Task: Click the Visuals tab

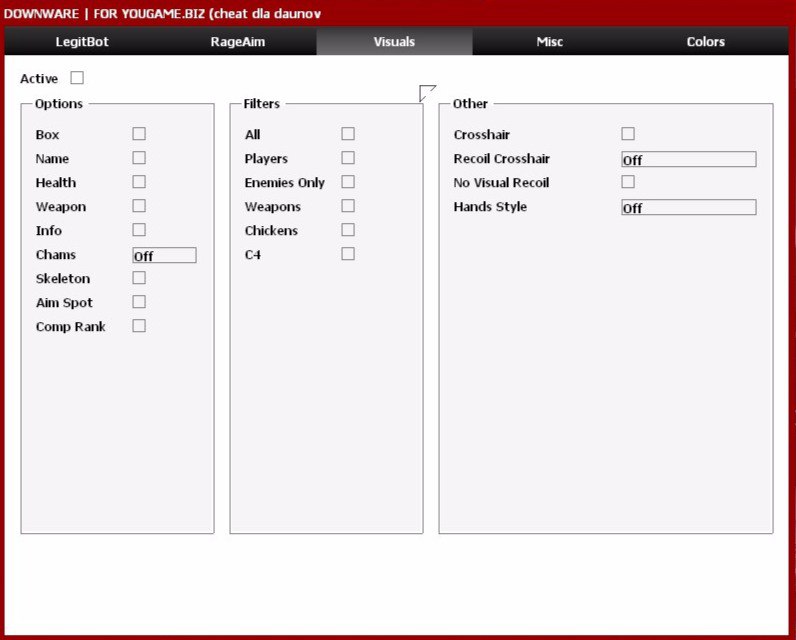Action: click(394, 42)
